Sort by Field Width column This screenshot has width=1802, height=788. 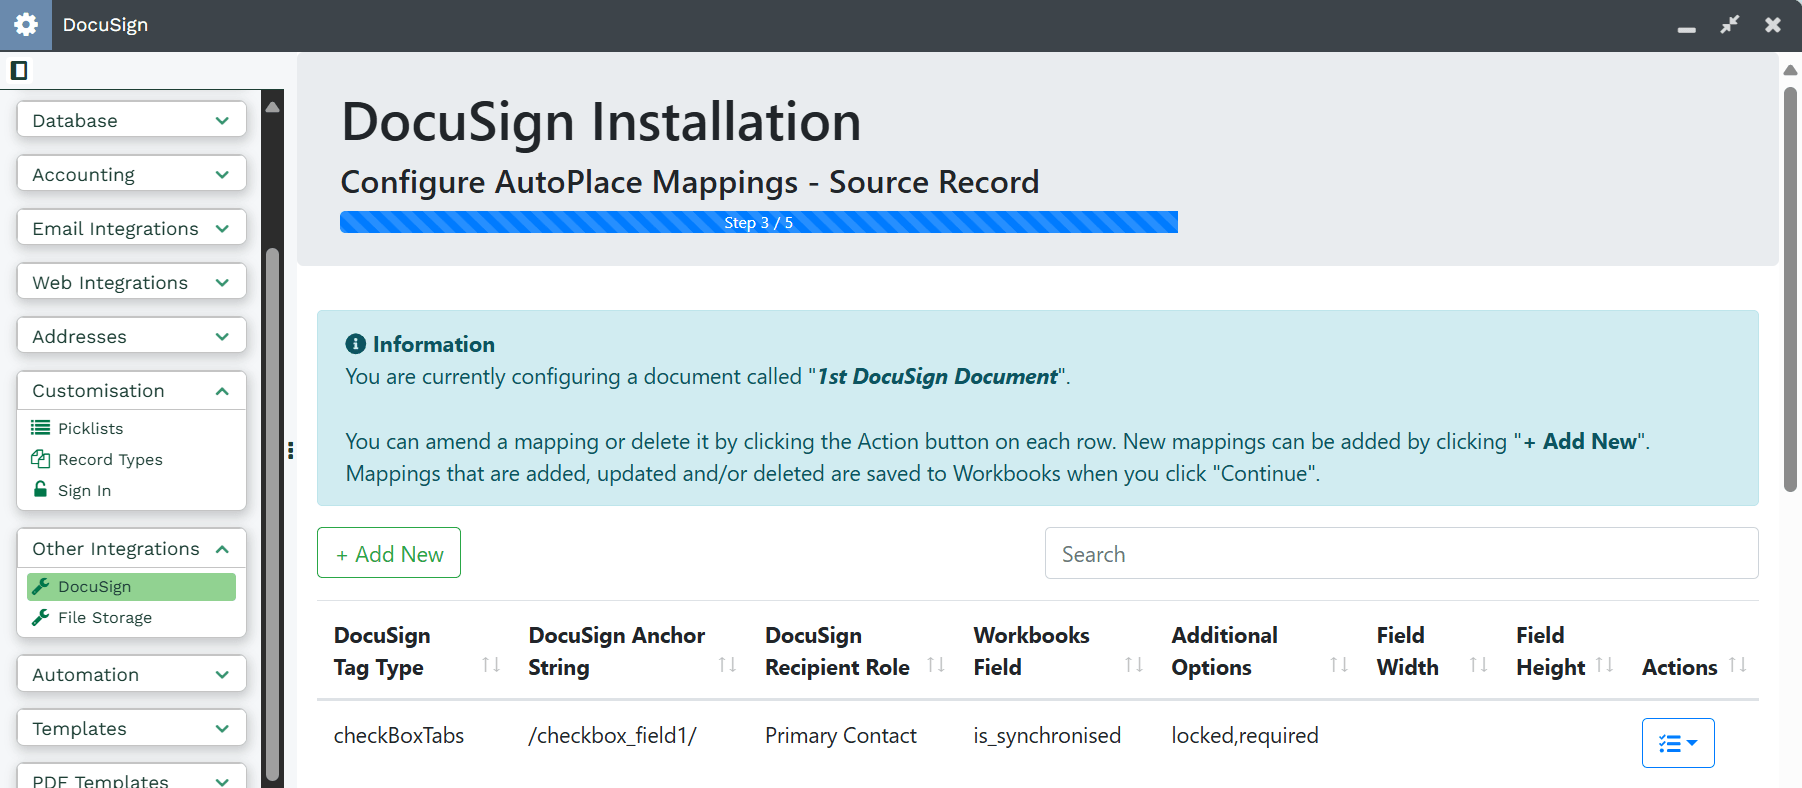coord(1479,665)
